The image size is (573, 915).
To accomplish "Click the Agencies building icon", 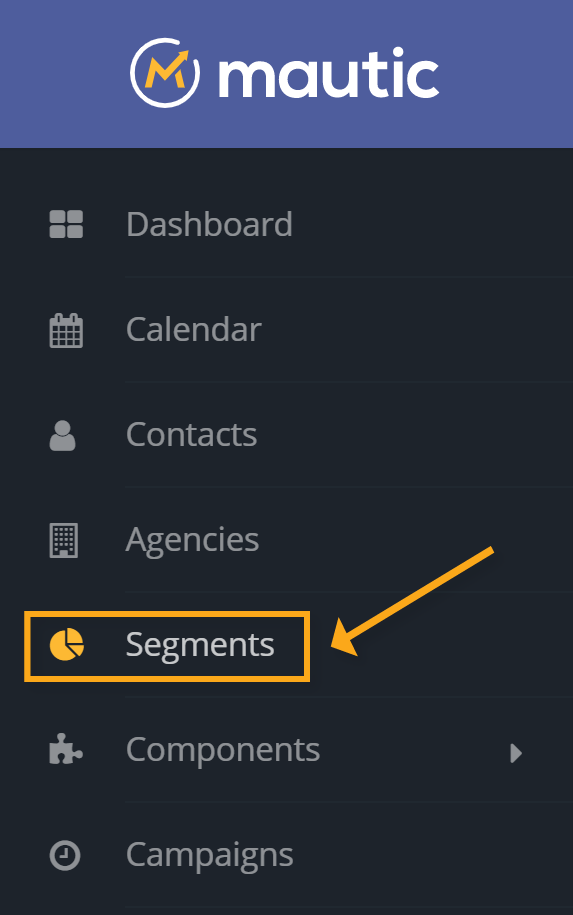I will point(64,540).
